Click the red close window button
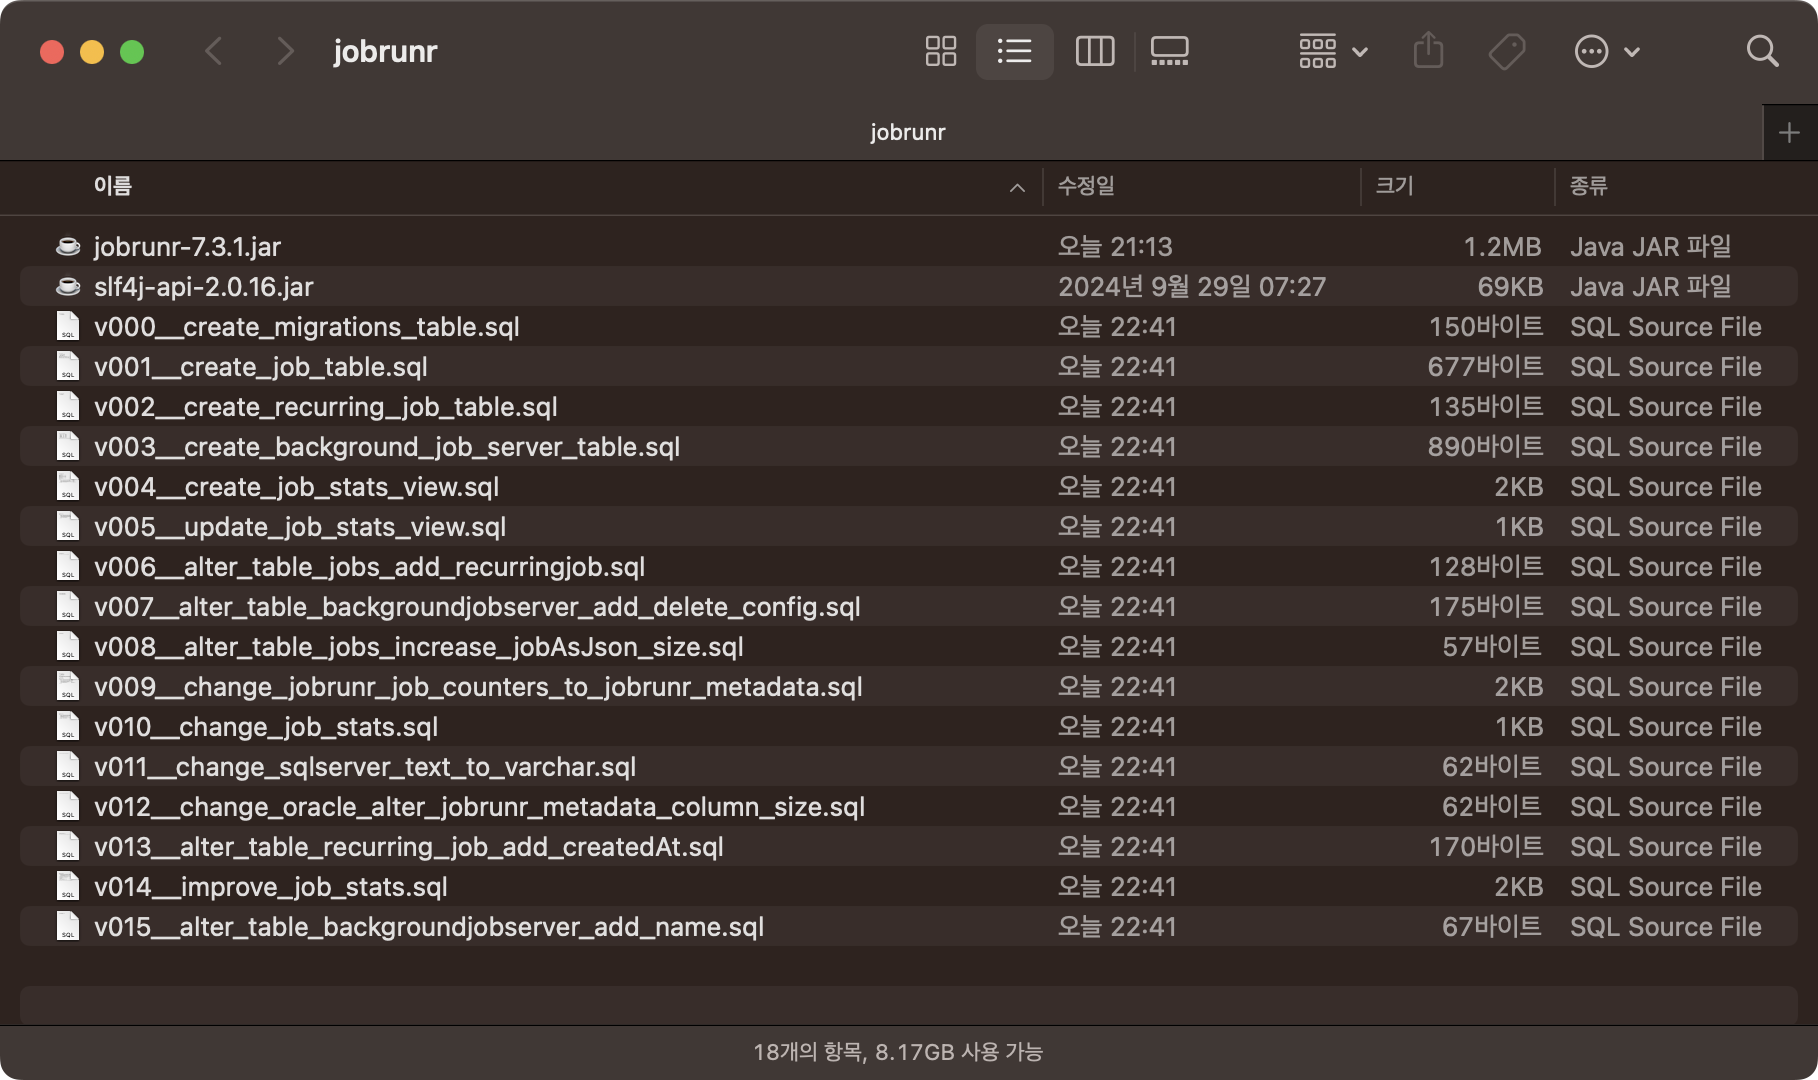Viewport: 1818px width, 1080px height. [52, 52]
